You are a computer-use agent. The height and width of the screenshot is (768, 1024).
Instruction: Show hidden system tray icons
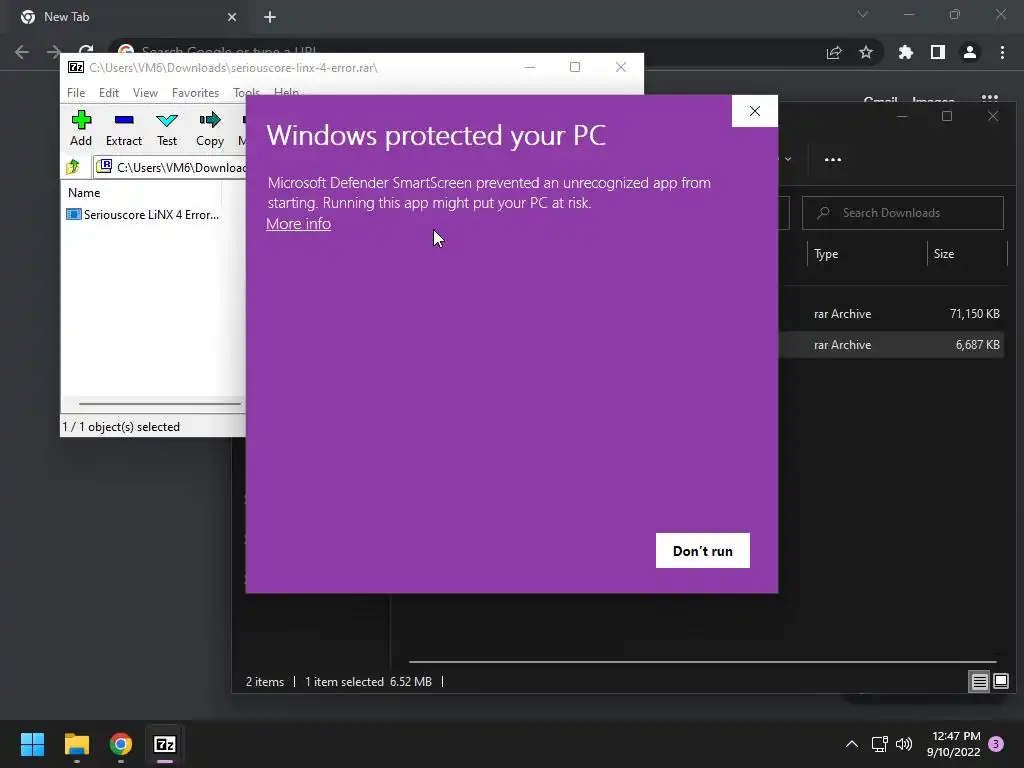tap(852, 744)
